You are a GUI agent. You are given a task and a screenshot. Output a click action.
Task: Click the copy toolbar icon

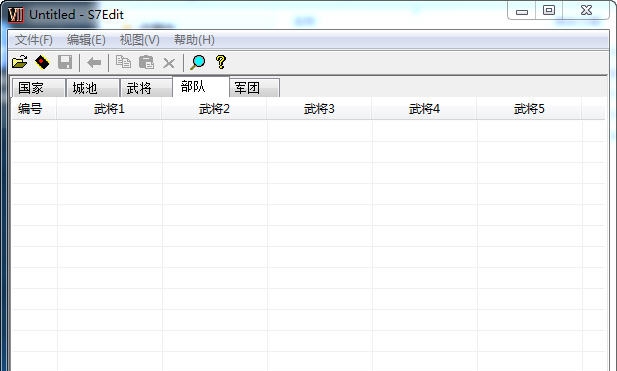click(x=123, y=62)
